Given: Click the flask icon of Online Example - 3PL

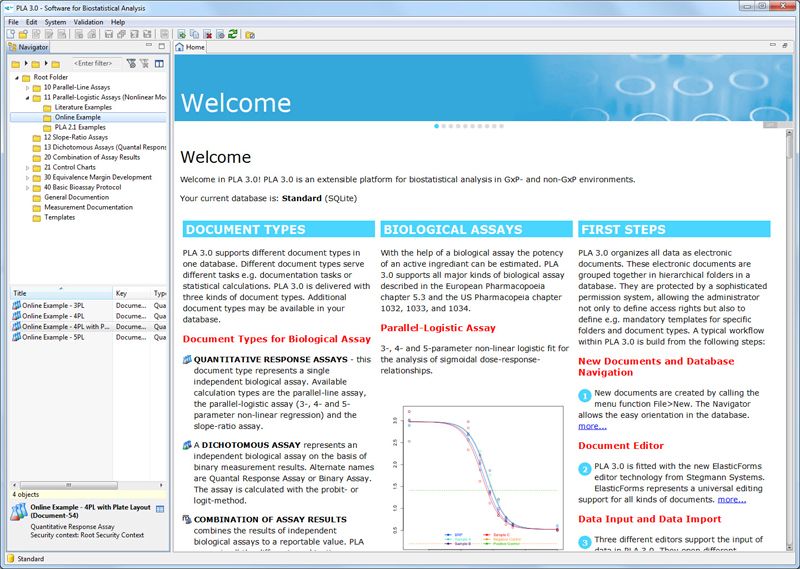Looking at the screenshot, I should (x=16, y=305).
